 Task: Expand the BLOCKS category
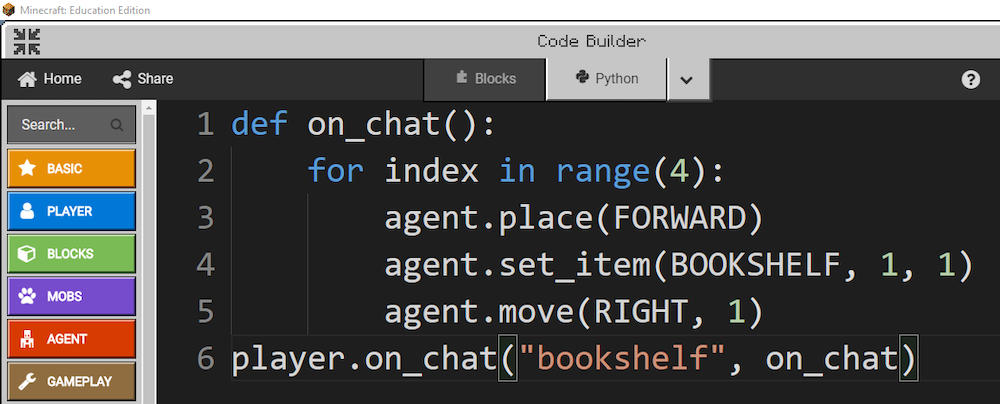(x=71, y=254)
